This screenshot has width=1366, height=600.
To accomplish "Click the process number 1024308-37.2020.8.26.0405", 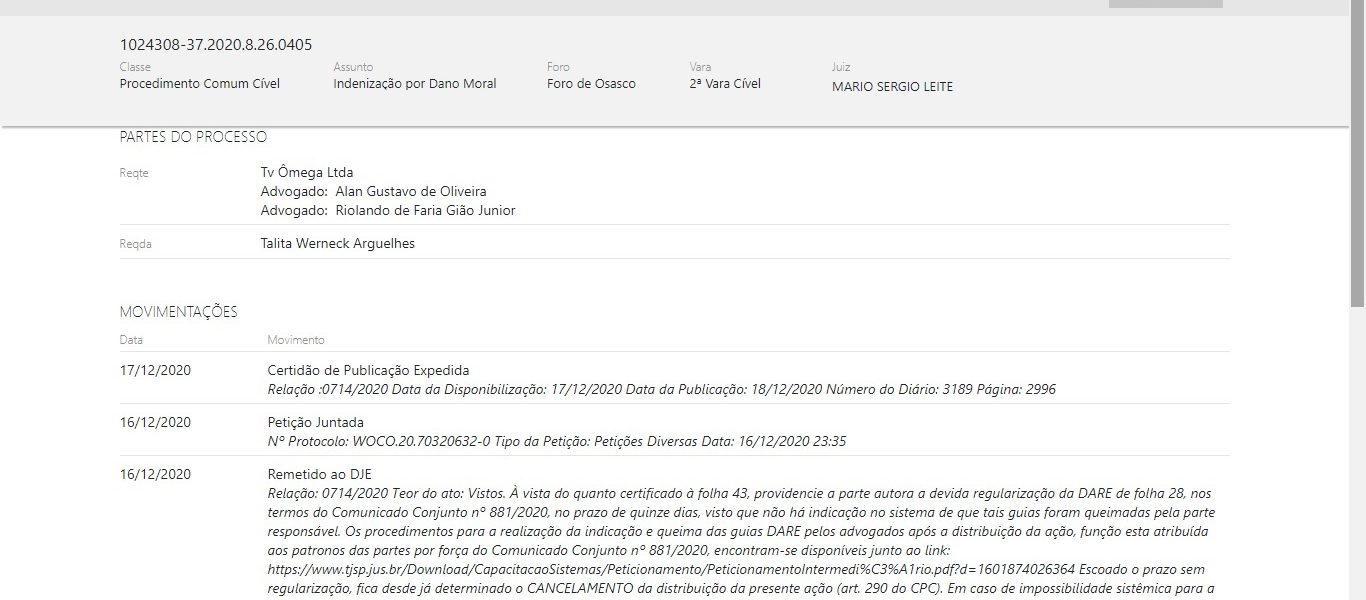I will pyautogui.click(x=216, y=45).
